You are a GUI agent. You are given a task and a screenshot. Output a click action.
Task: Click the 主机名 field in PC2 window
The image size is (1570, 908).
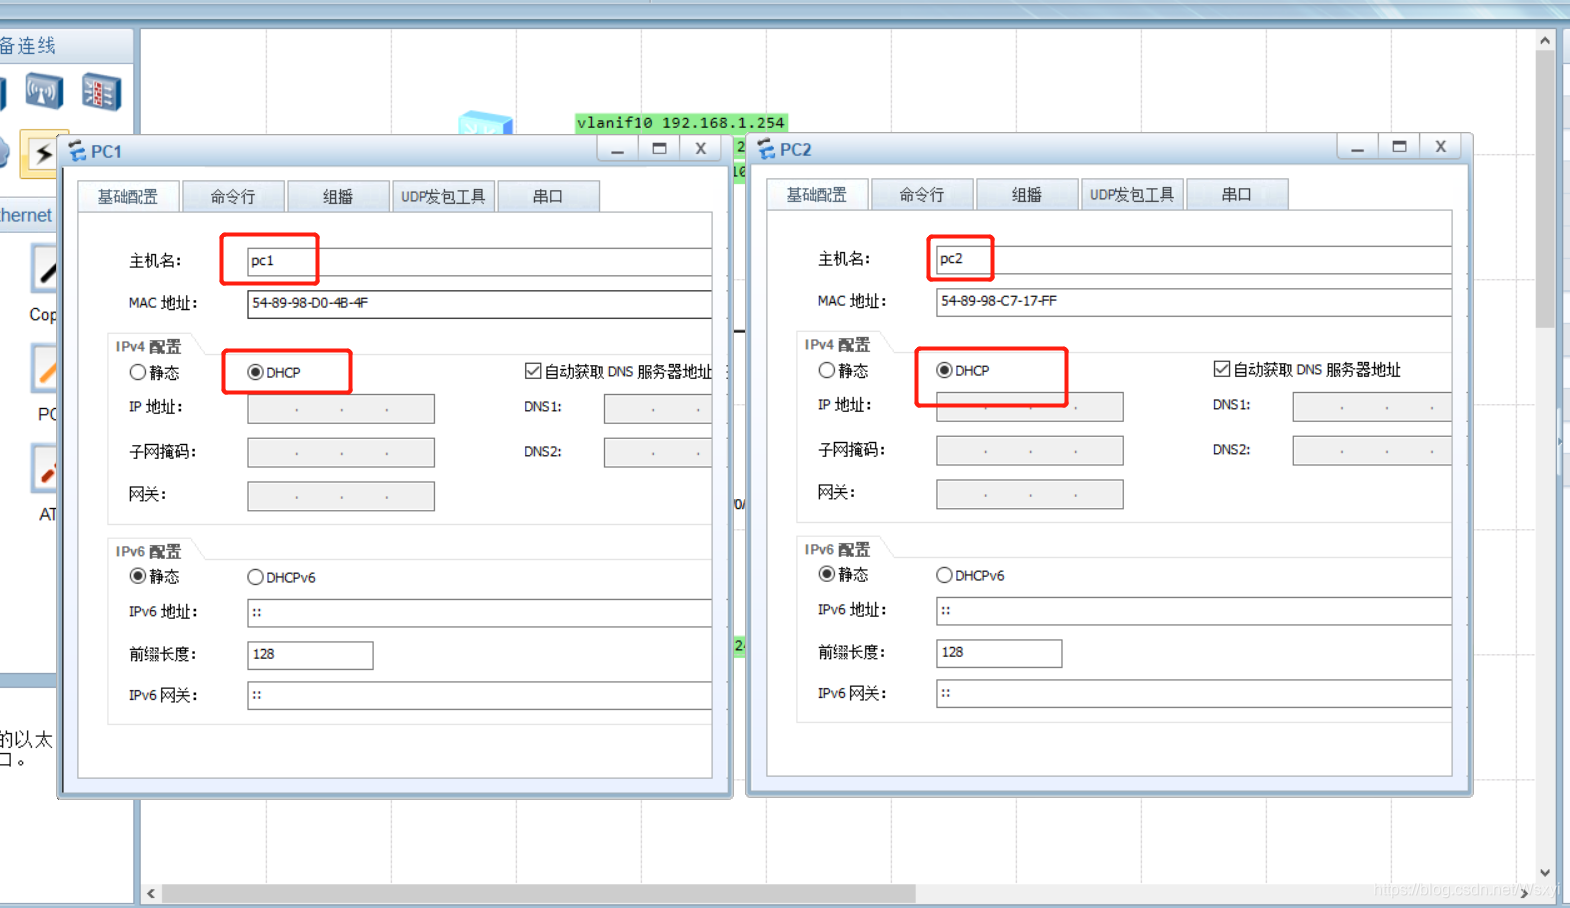pyautogui.click(x=1193, y=259)
